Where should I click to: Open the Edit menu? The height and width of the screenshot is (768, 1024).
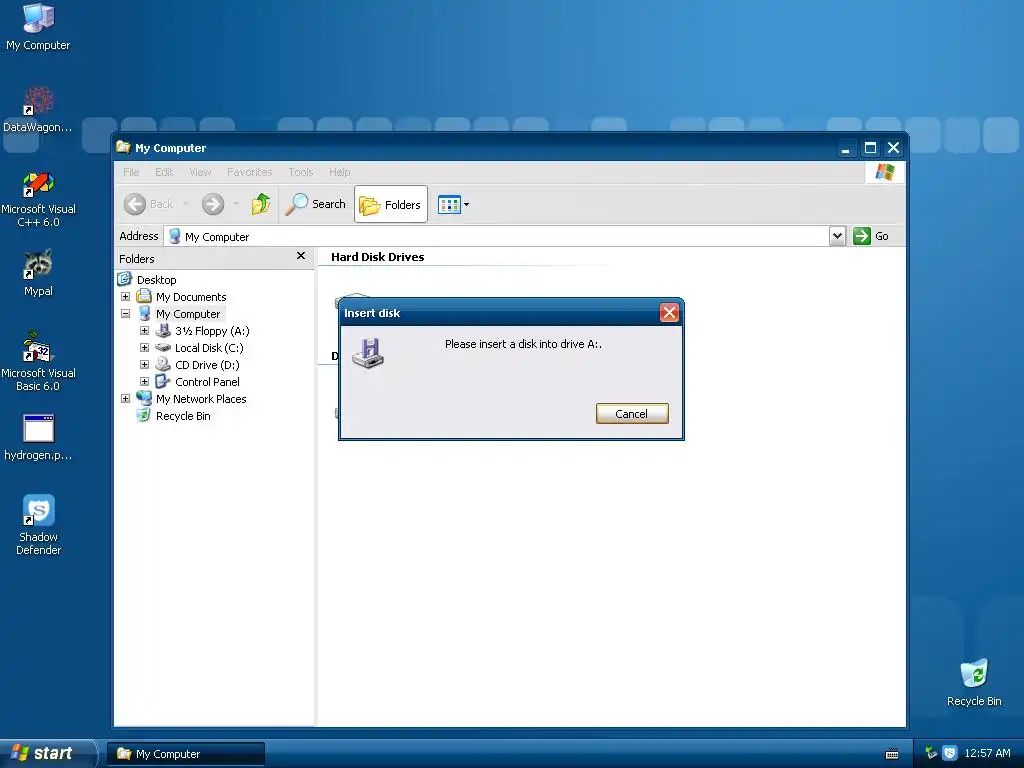pos(164,172)
